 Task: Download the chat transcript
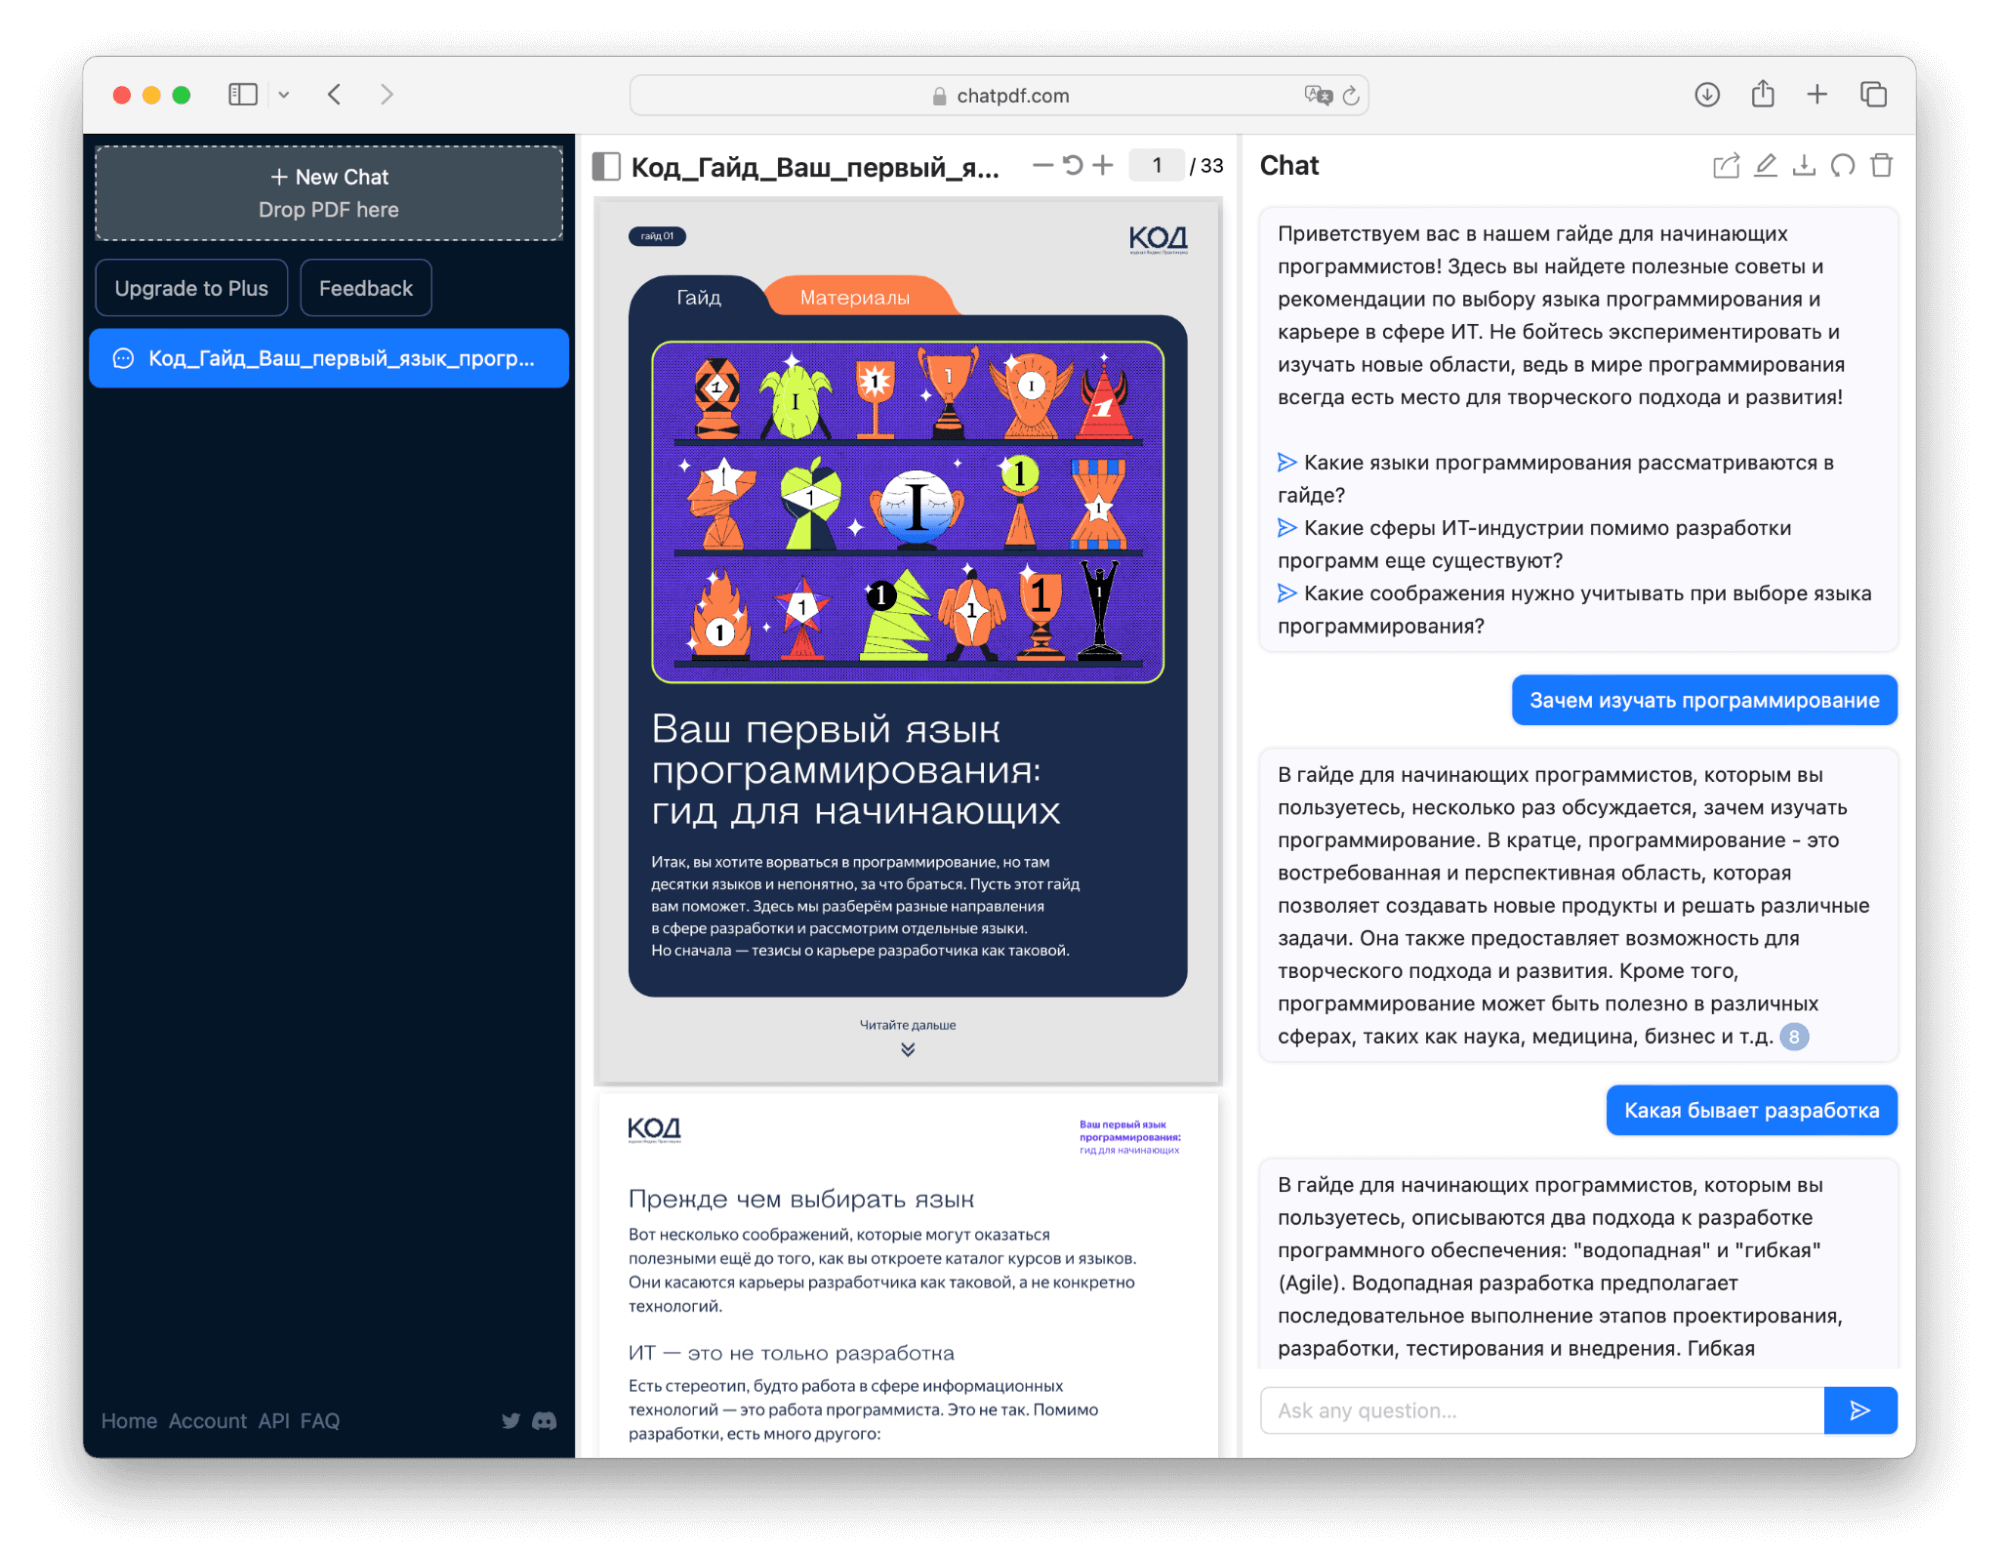click(x=1806, y=165)
